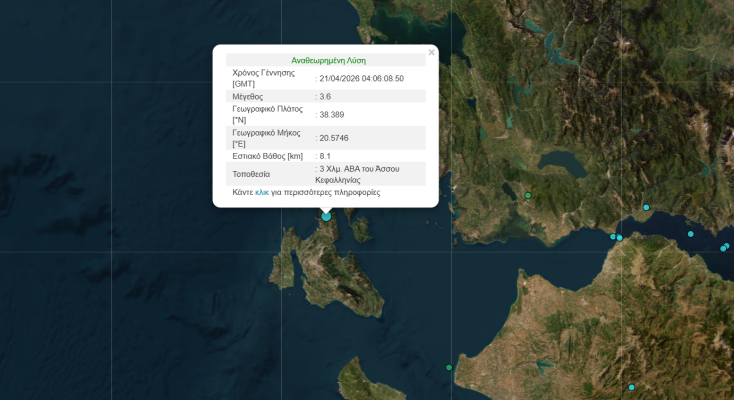
Task: Select green marker north of Gulf of Patras
Action: coord(528,196)
